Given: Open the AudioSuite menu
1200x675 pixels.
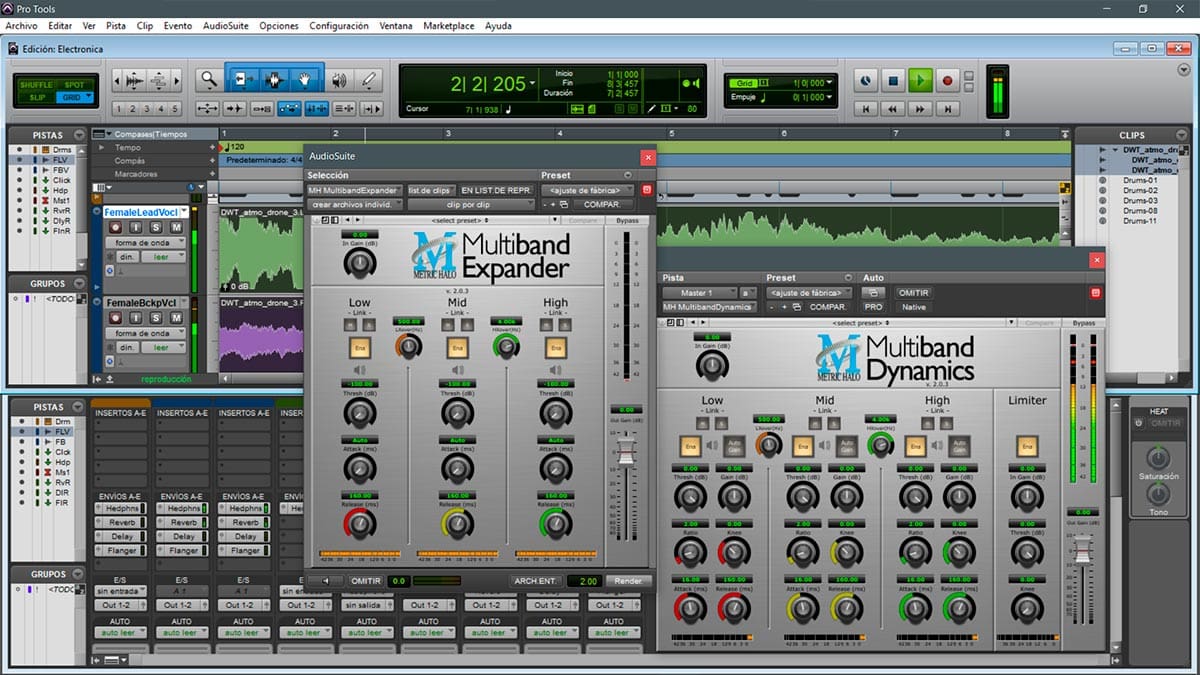Looking at the screenshot, I should [226, 25].
